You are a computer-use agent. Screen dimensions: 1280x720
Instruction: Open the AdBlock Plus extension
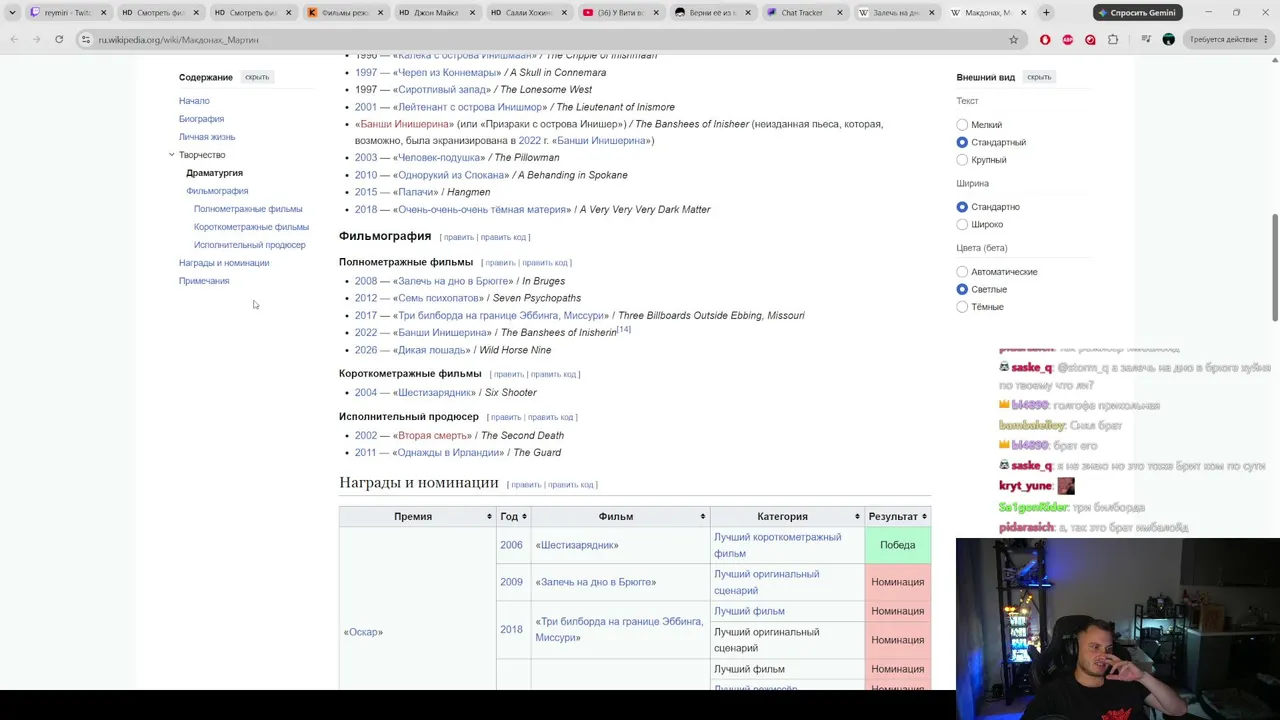1068,40
